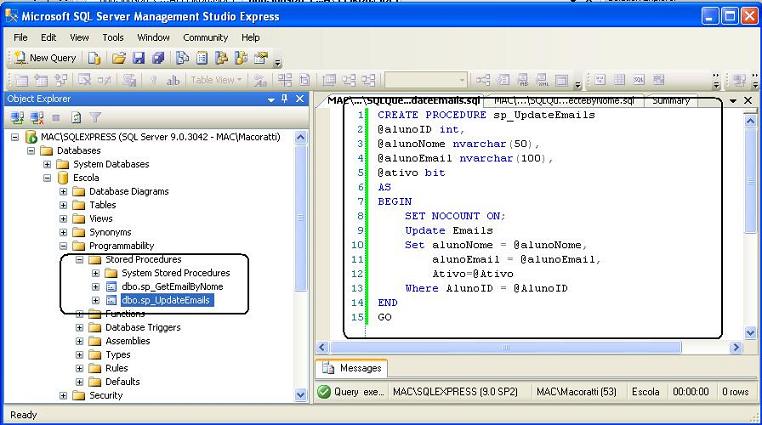This screenshot has height=425, width=762.
Task: Open the standard toolbar options arrow
Action: click(277, 62)
